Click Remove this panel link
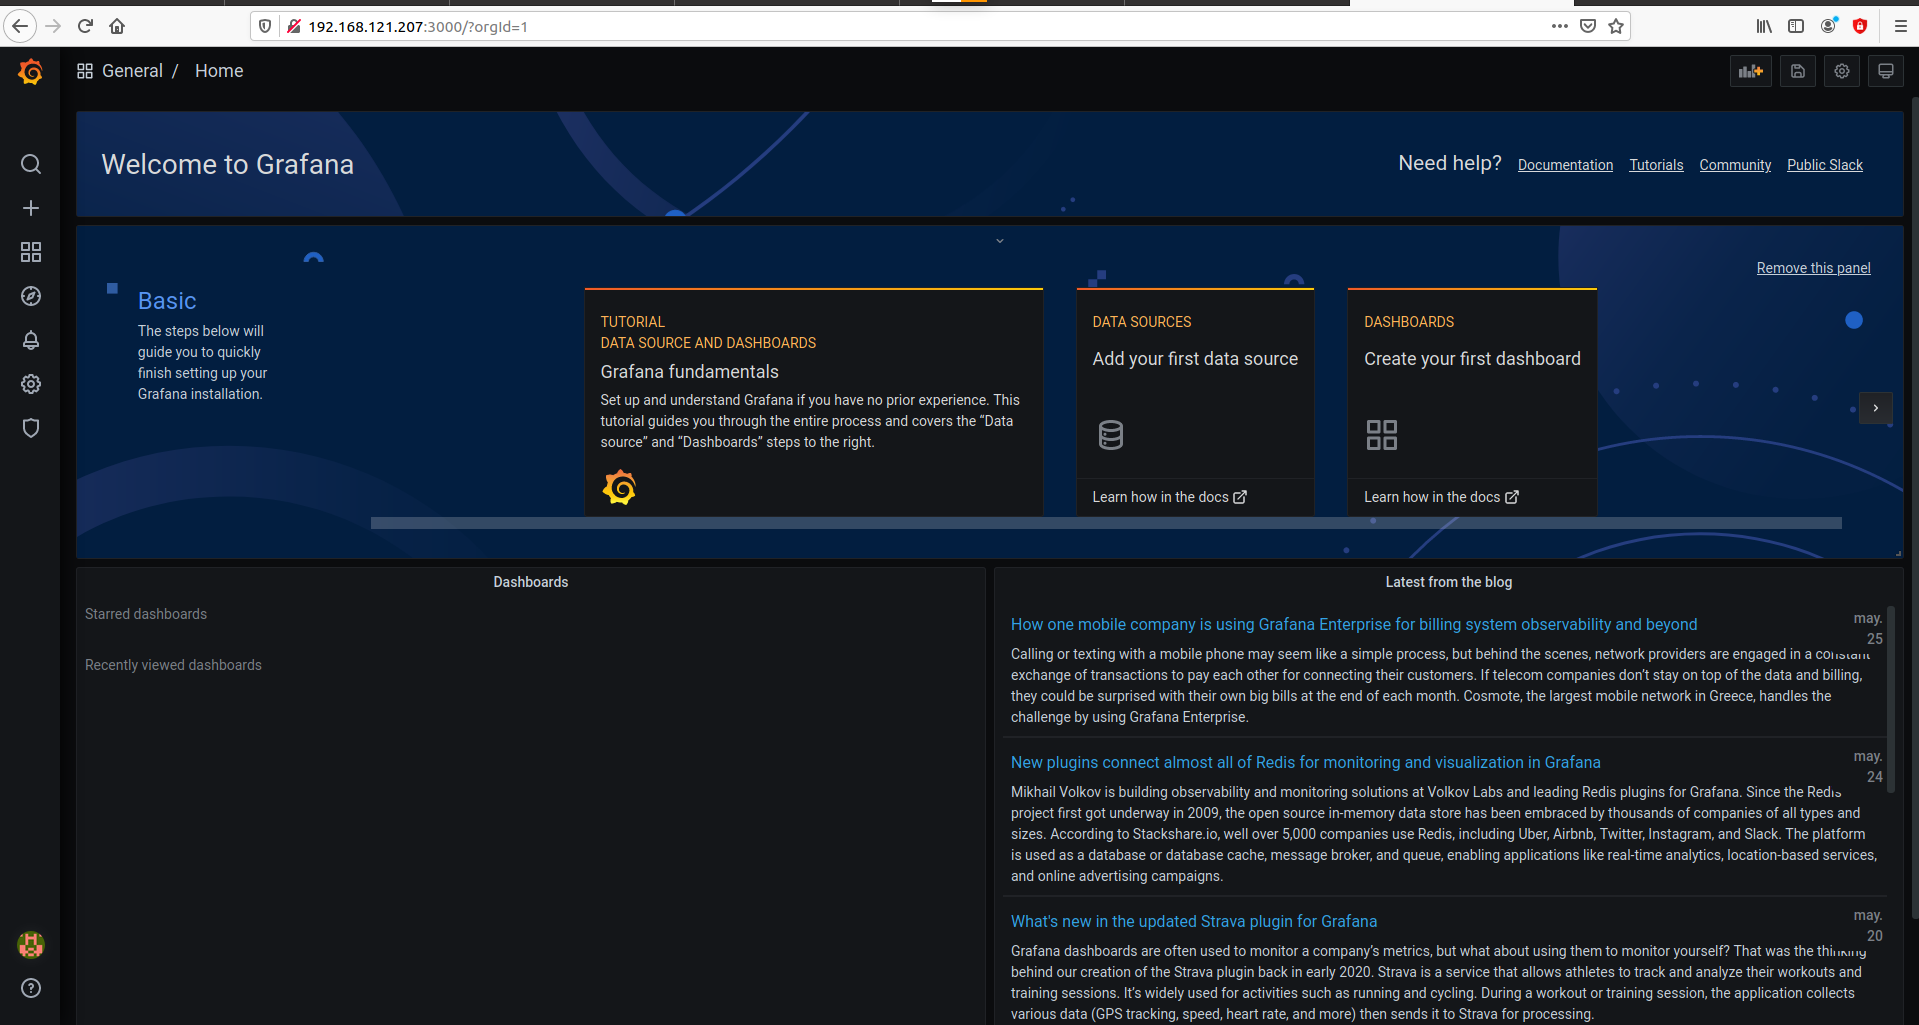 coord(1813,268)
